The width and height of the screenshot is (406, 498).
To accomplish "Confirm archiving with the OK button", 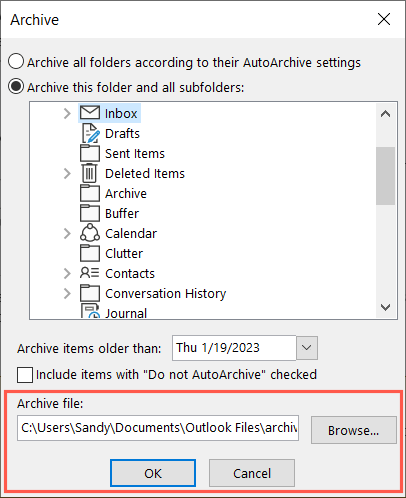I will 153,473.
